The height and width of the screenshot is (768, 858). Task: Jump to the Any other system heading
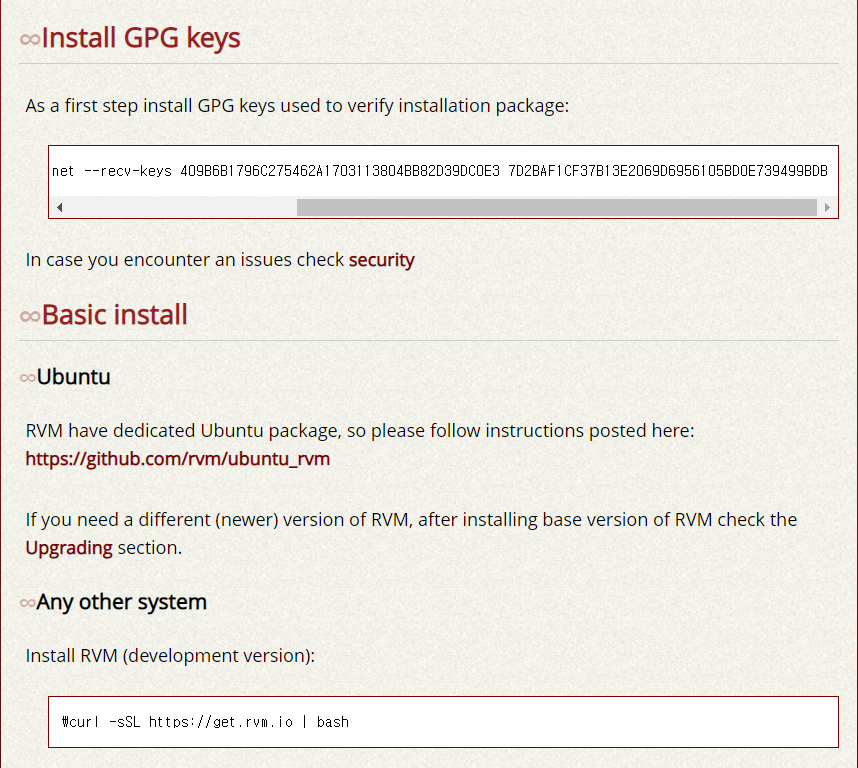point(122,602)
